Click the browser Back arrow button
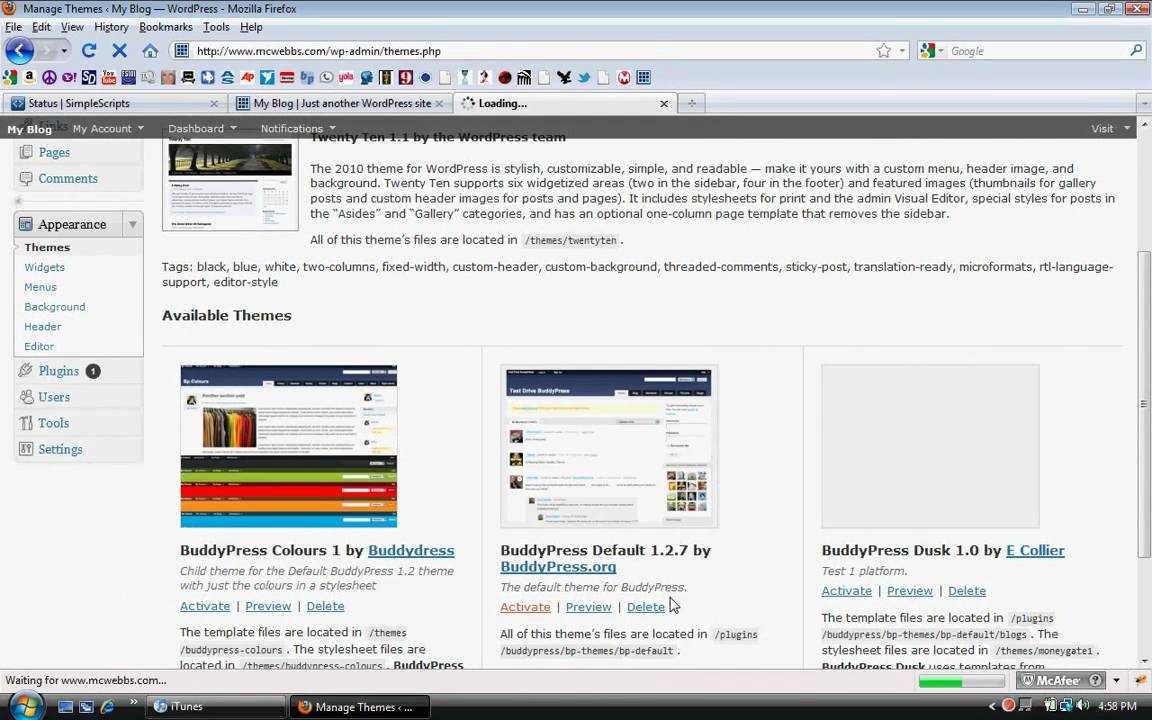Viewport: 1152px width, 720px height. tap(19, 51)
